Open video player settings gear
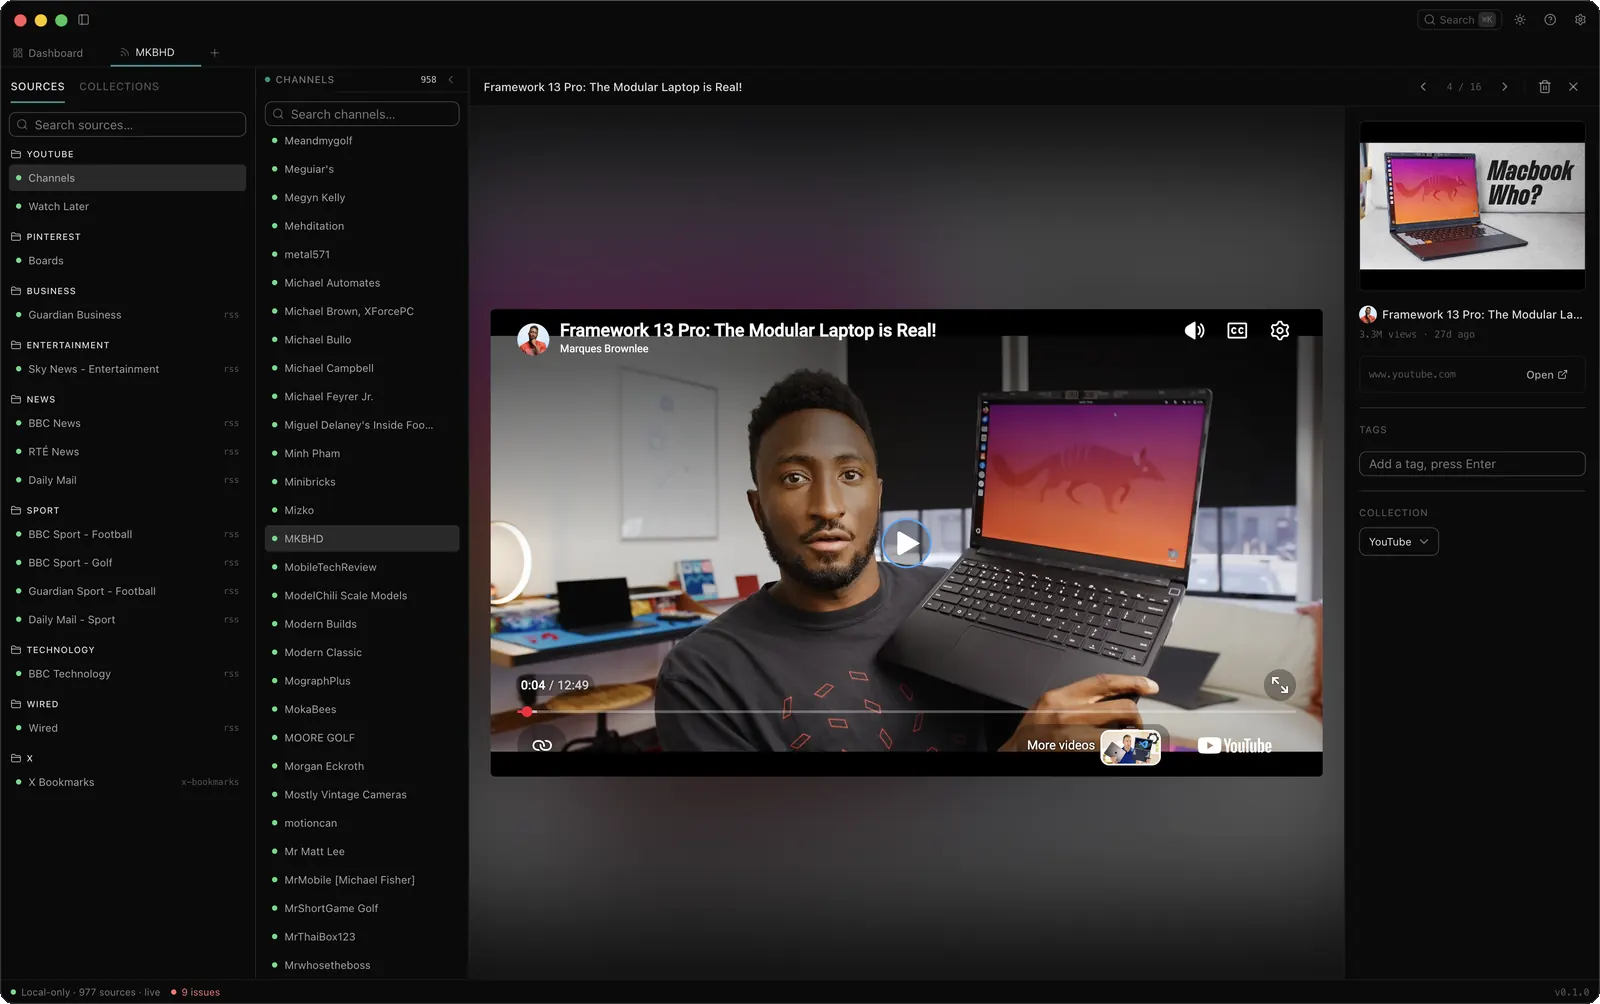 click(x=1280, y=331)
